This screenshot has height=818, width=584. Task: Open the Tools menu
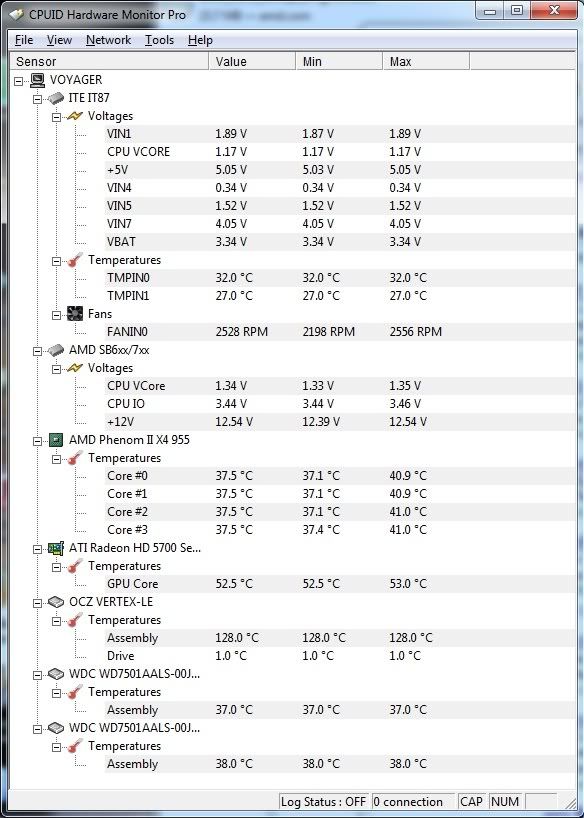click(159, 40)
